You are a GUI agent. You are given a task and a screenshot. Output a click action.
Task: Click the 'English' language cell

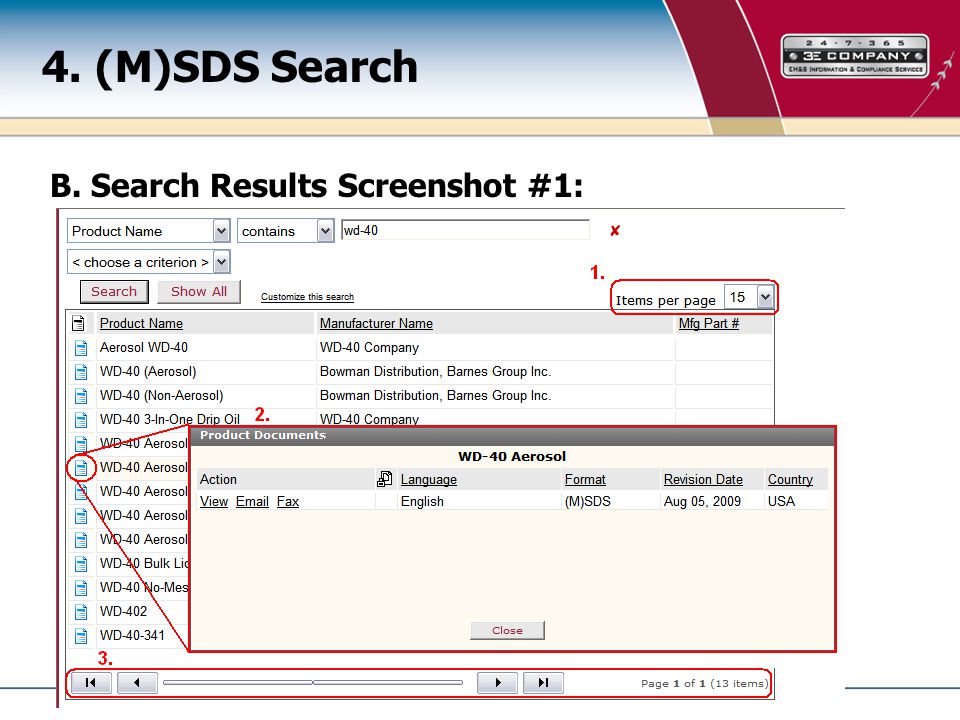pos(422,501)
